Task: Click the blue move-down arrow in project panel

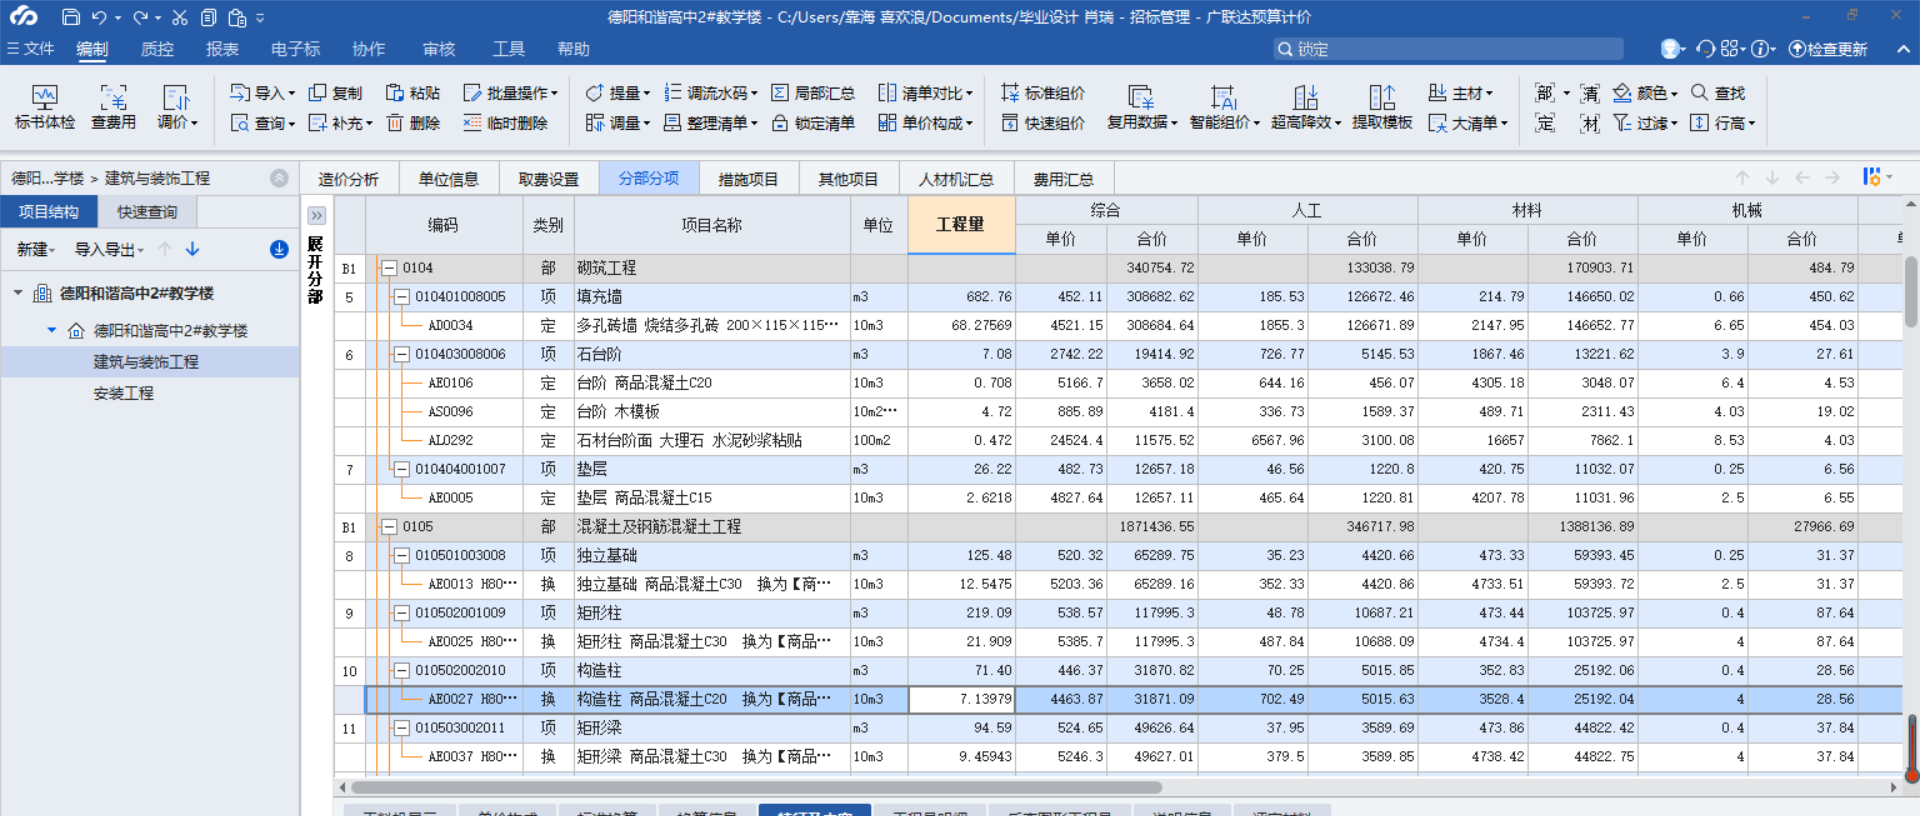Action: pos(193,249)
